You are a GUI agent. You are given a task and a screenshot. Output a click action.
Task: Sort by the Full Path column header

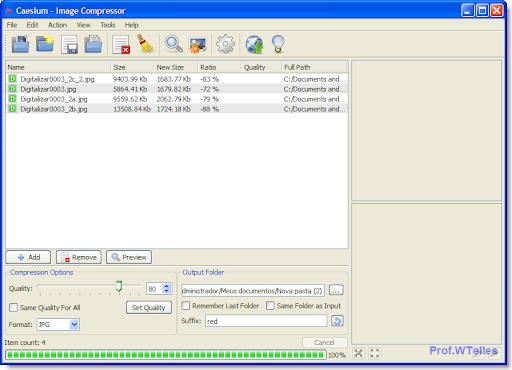coord(314,67)
